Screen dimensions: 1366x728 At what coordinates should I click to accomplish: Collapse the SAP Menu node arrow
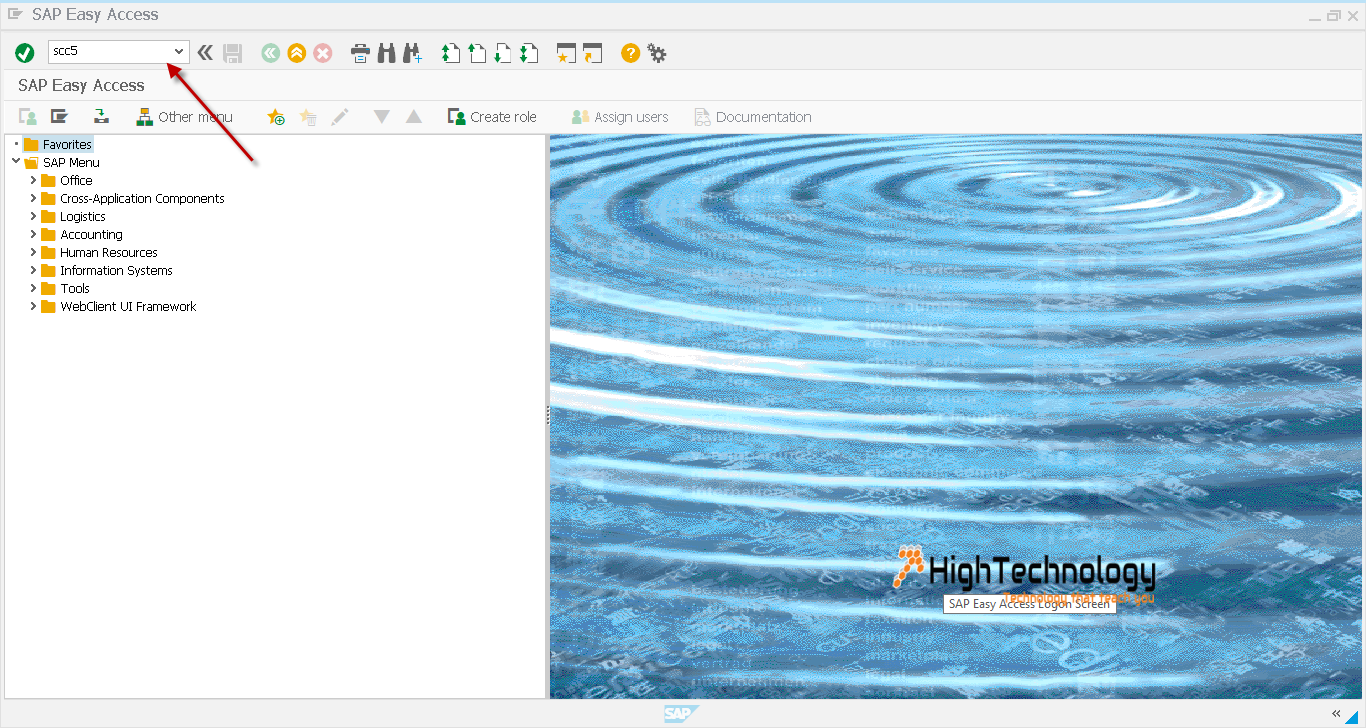[x=16, y=162]
